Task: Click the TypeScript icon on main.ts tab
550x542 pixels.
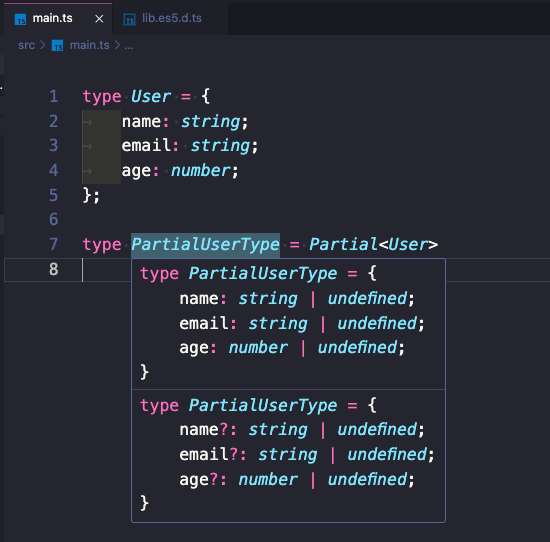Action: pyautogui.click(x=20, y=19)
